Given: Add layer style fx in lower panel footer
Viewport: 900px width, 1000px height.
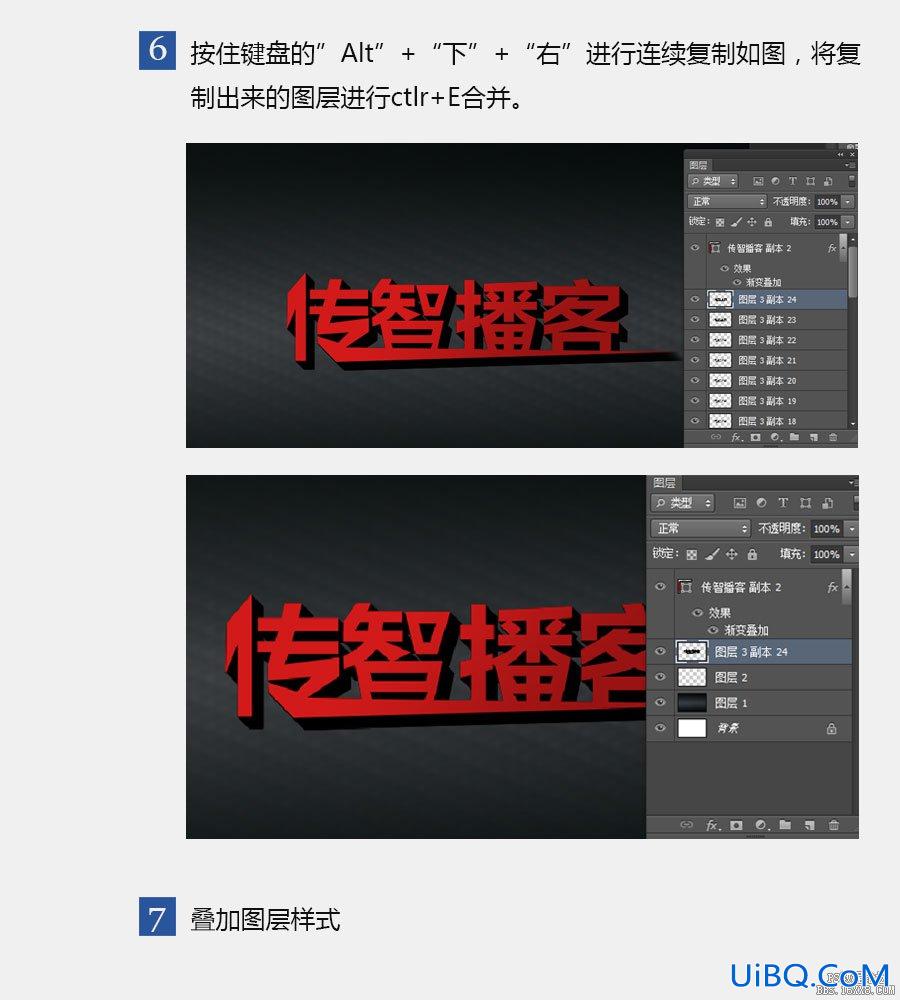Looking at the screenshot, I should [713, 825].
